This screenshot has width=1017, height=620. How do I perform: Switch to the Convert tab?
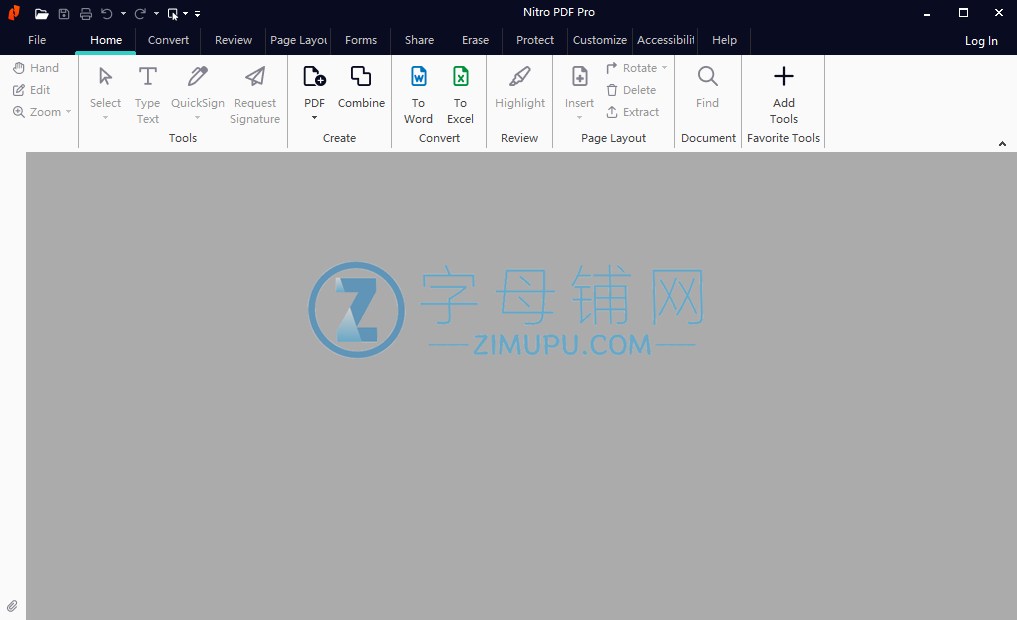click(168, 40)
